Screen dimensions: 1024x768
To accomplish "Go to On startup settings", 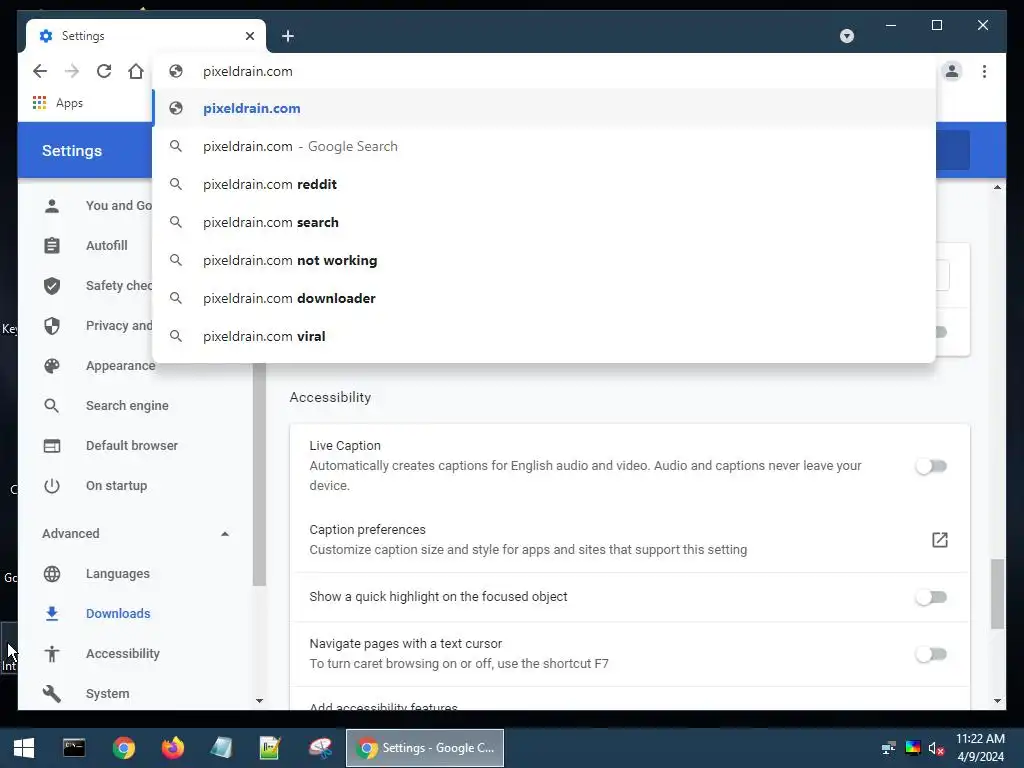I will (x=116, y=486).
